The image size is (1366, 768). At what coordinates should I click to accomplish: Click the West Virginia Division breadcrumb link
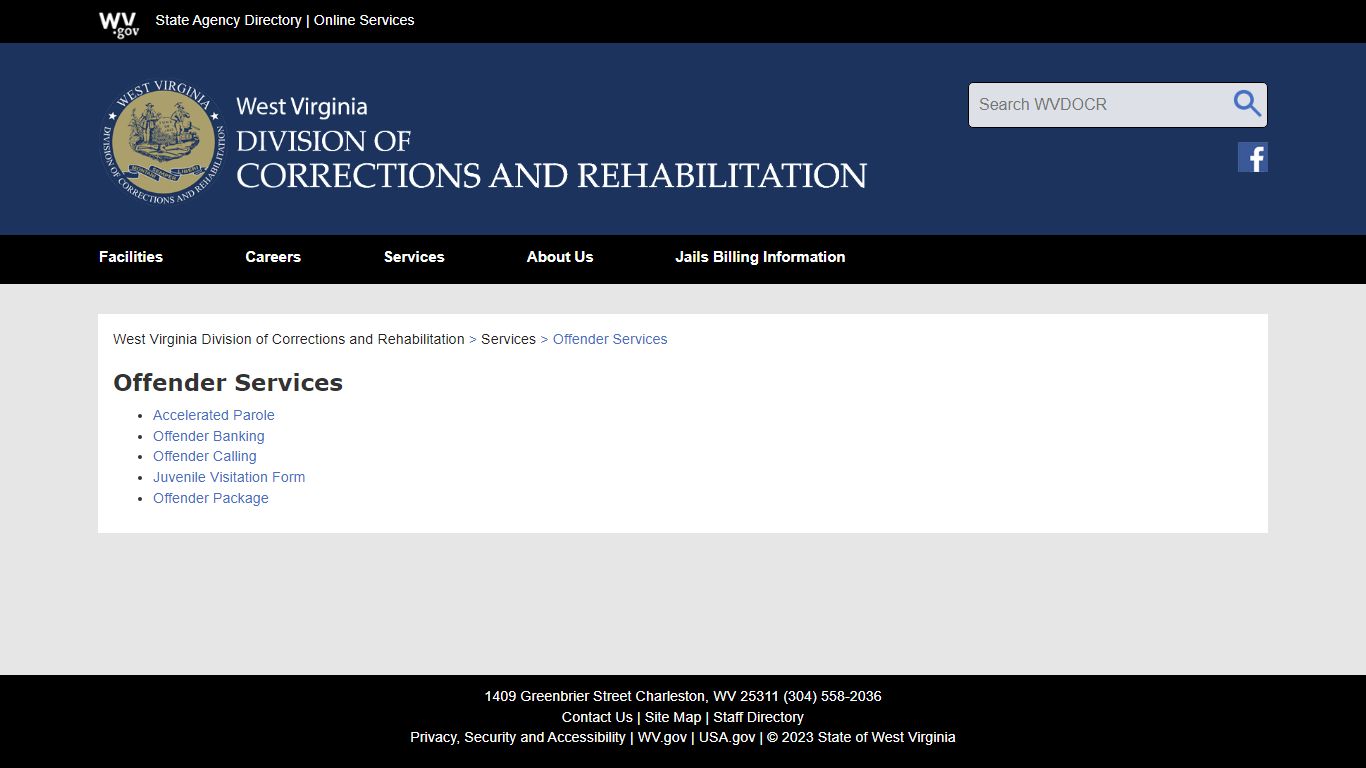(x=289, y=339)
